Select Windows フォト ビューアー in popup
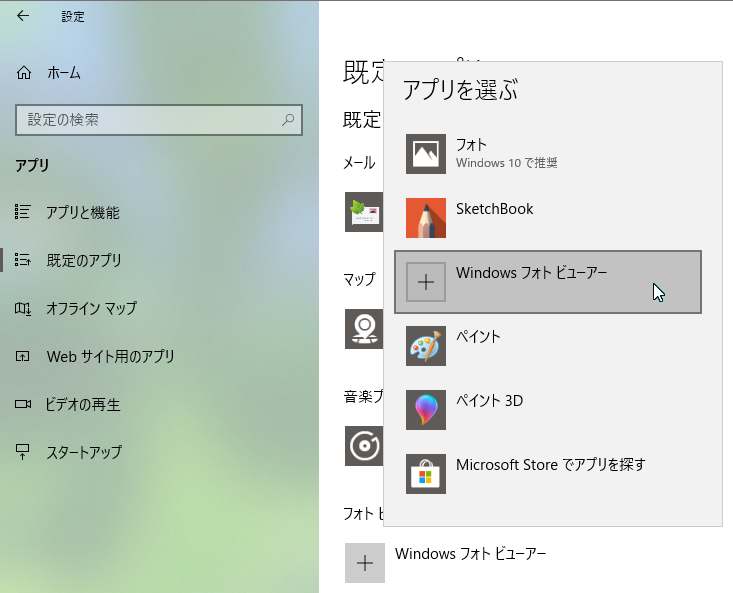 coord(548,282)
